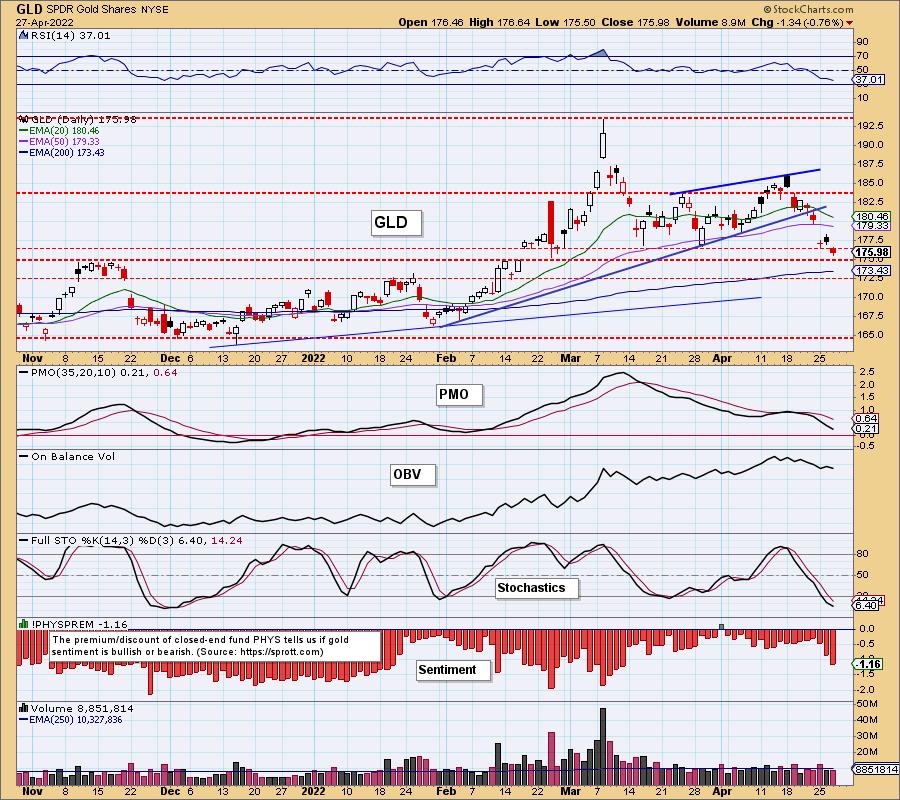Click the tallest volume bar in March
The image size is (900, 800).
coord(603,747)
